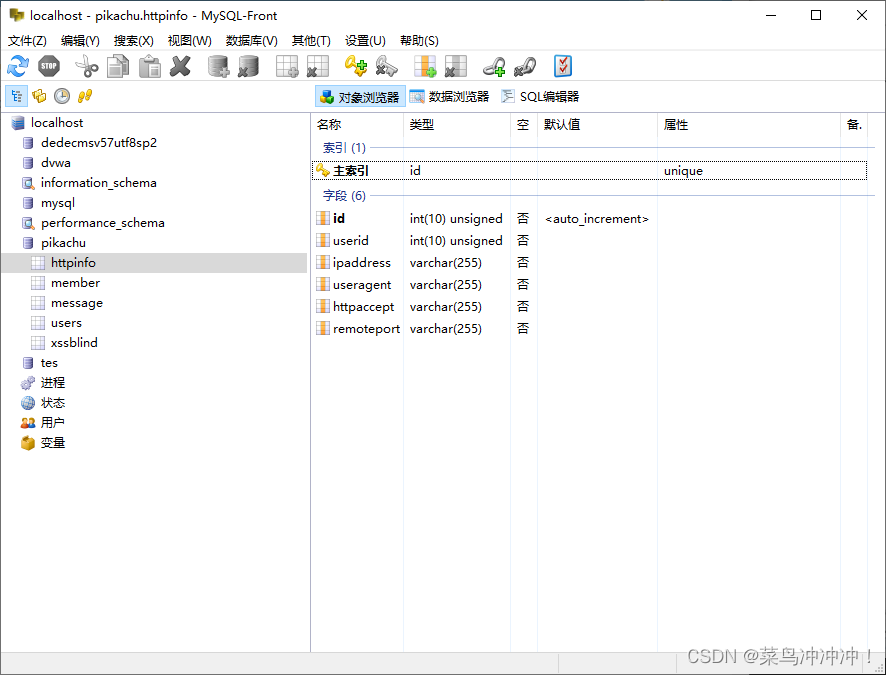Toggle the clock SQL History panel button
The image size is (886, 675).
click(x=62, y=96)
